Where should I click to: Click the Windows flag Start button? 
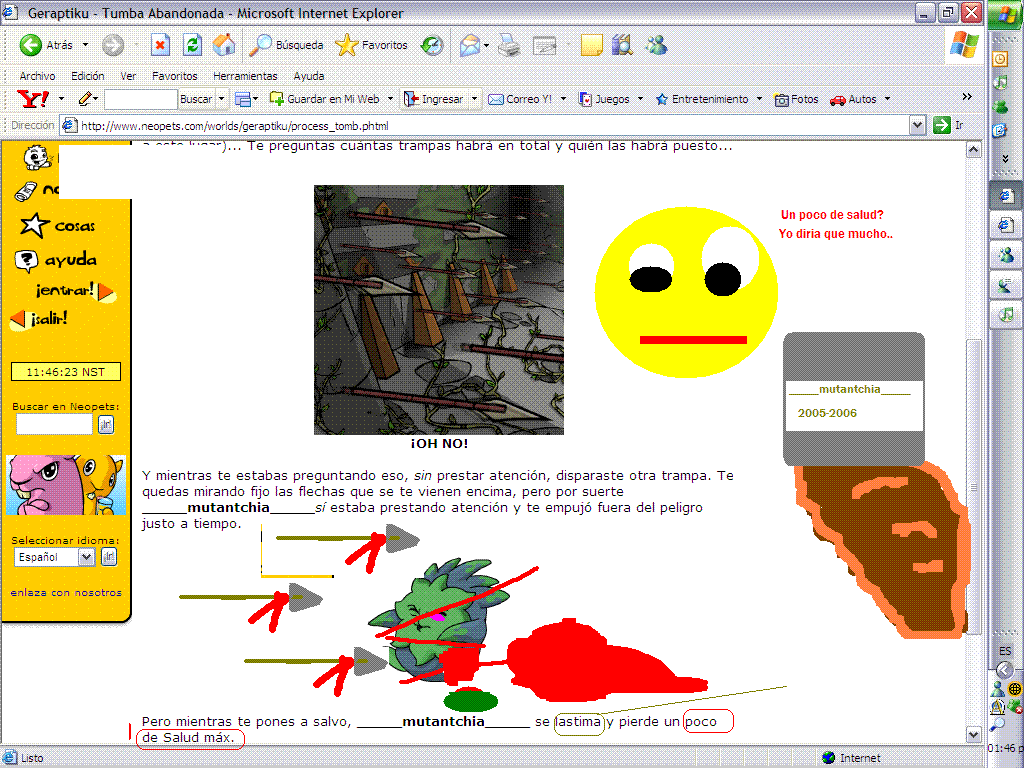click(1006, 14)
